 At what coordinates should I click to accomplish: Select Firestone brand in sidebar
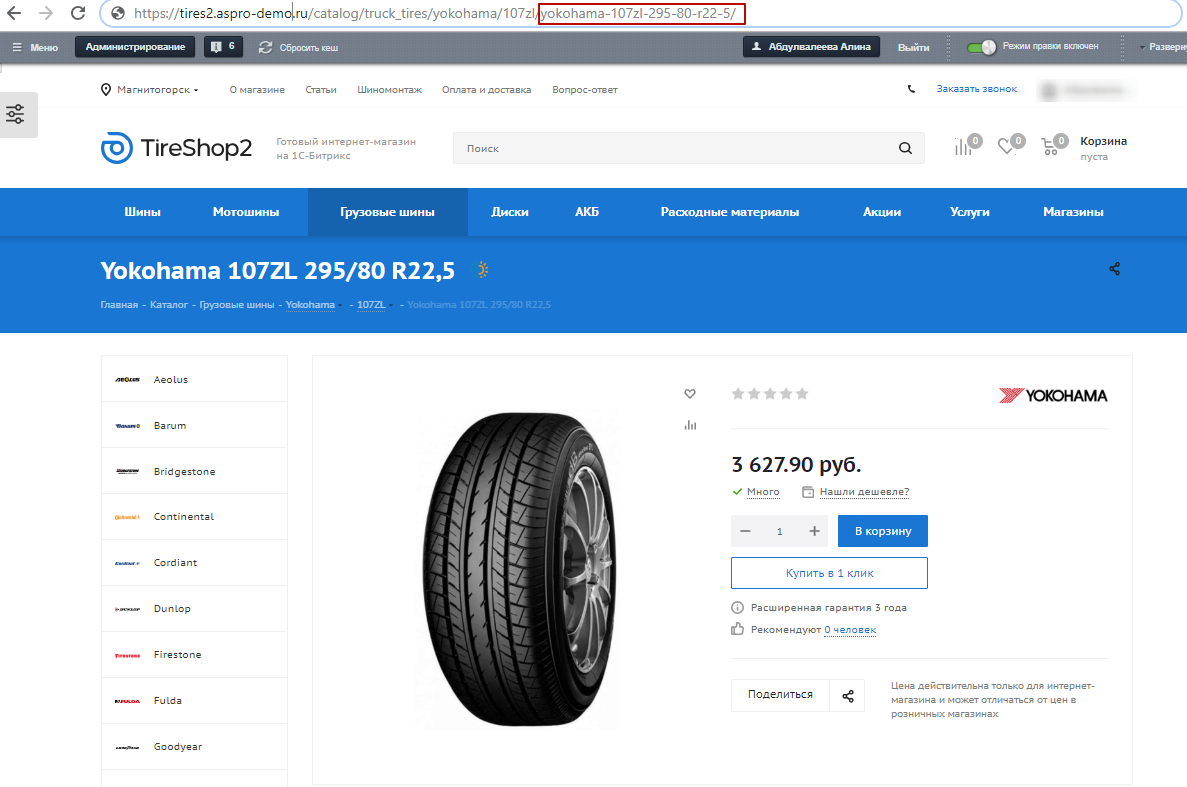(195, 655)
